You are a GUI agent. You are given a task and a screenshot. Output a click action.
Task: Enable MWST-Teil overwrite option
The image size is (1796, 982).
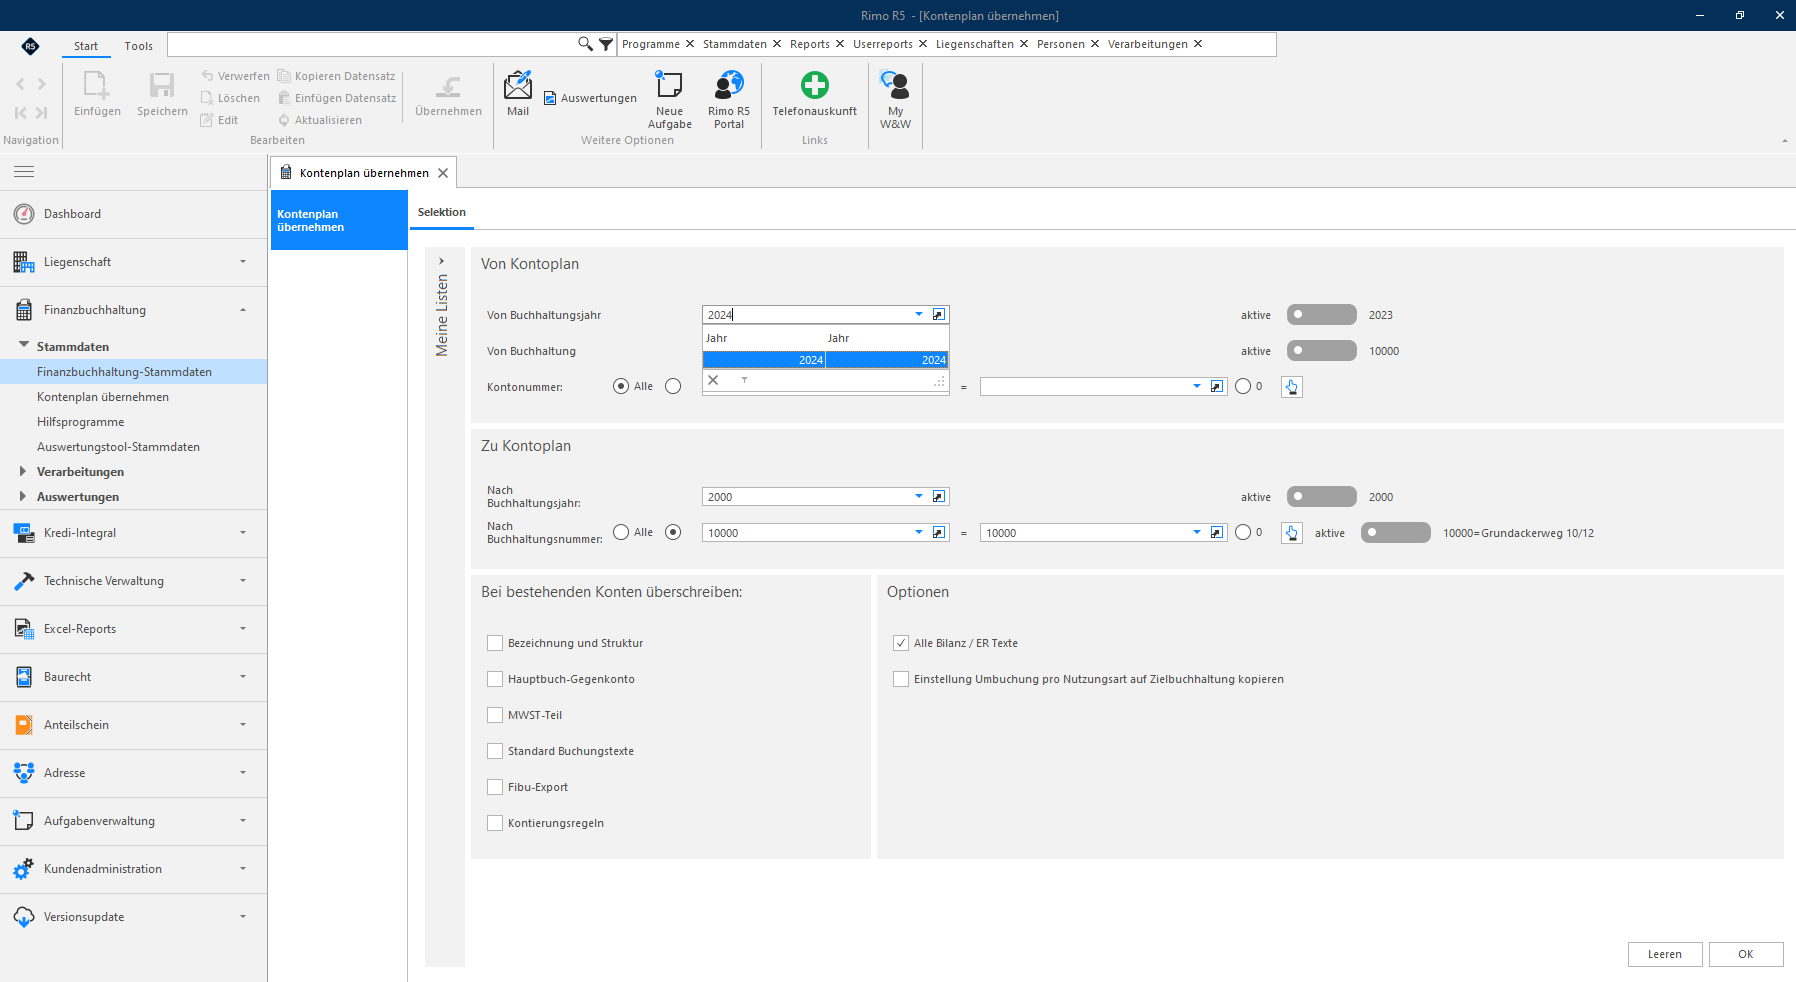point(495,715)
